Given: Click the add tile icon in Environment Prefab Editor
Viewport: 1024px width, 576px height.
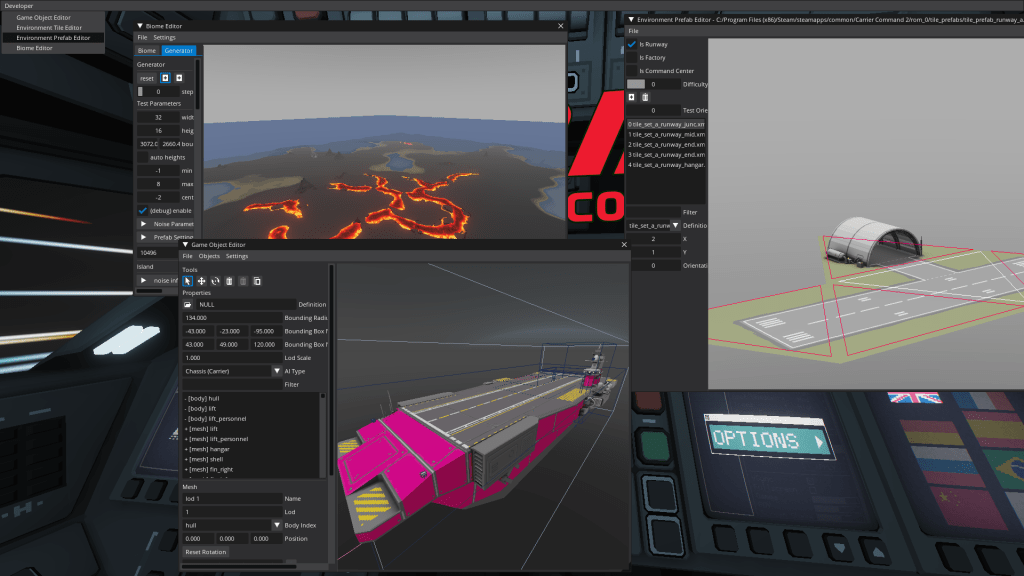Looking at the screenshot, I should click(632, 97).
